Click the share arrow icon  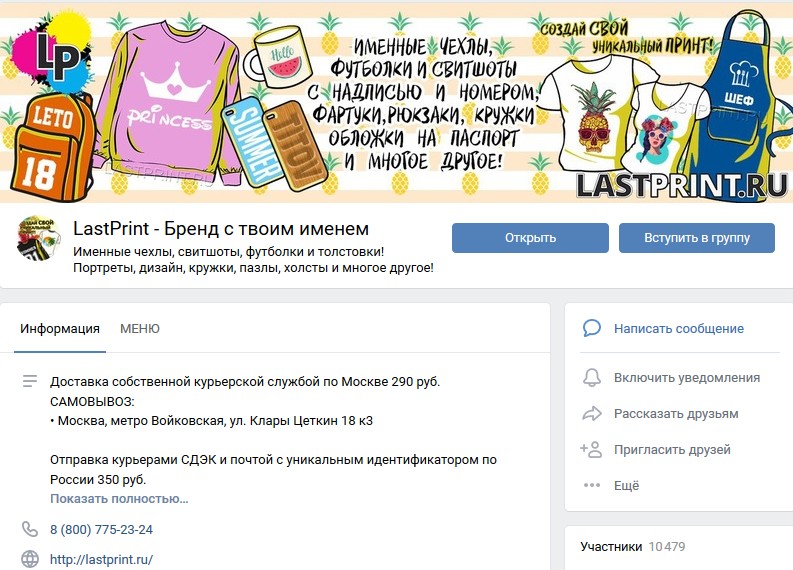[592, 414]
